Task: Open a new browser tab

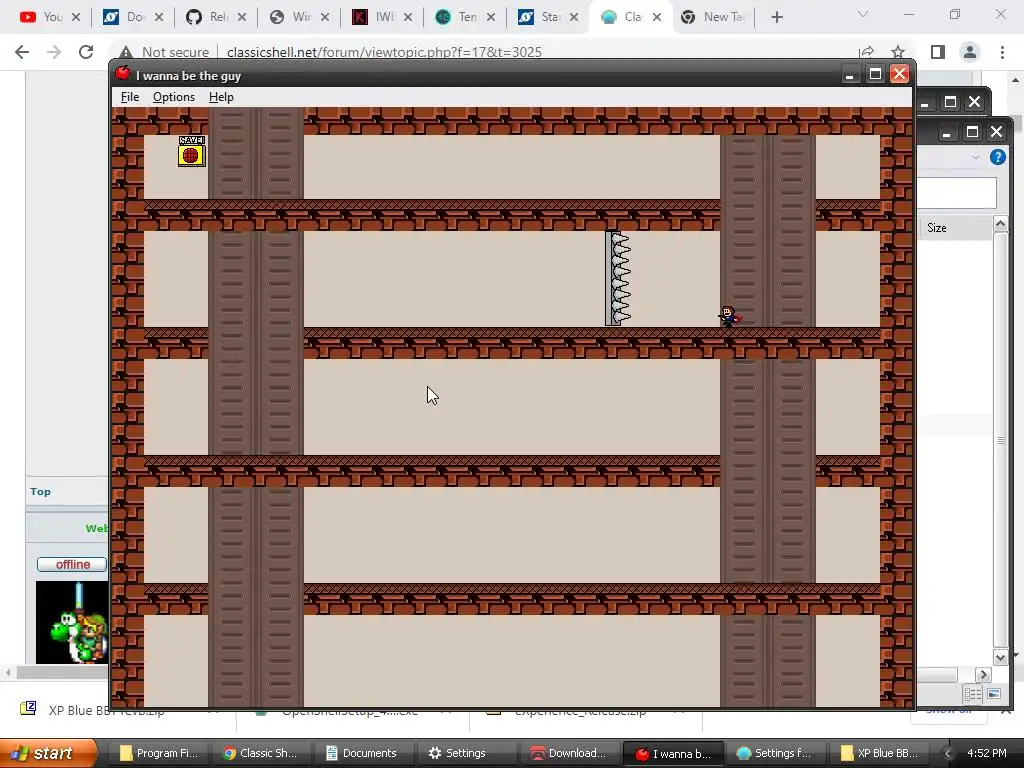Action: 776,18
